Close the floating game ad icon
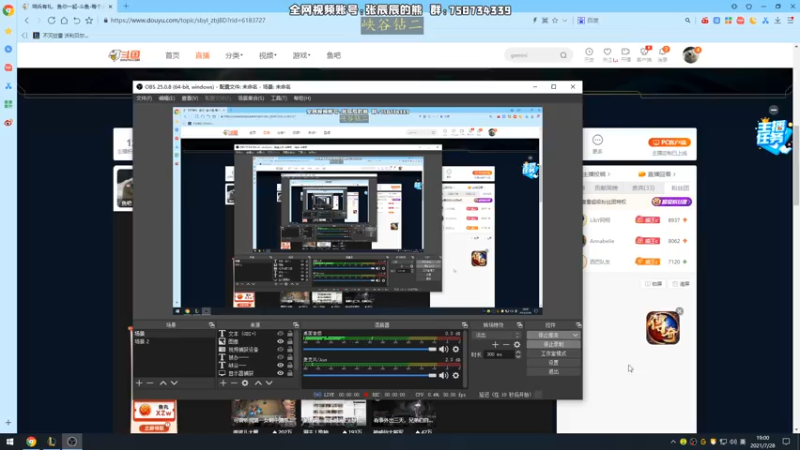Image resolution: width=800 pixels, height=450 pixels. (679, 311)
